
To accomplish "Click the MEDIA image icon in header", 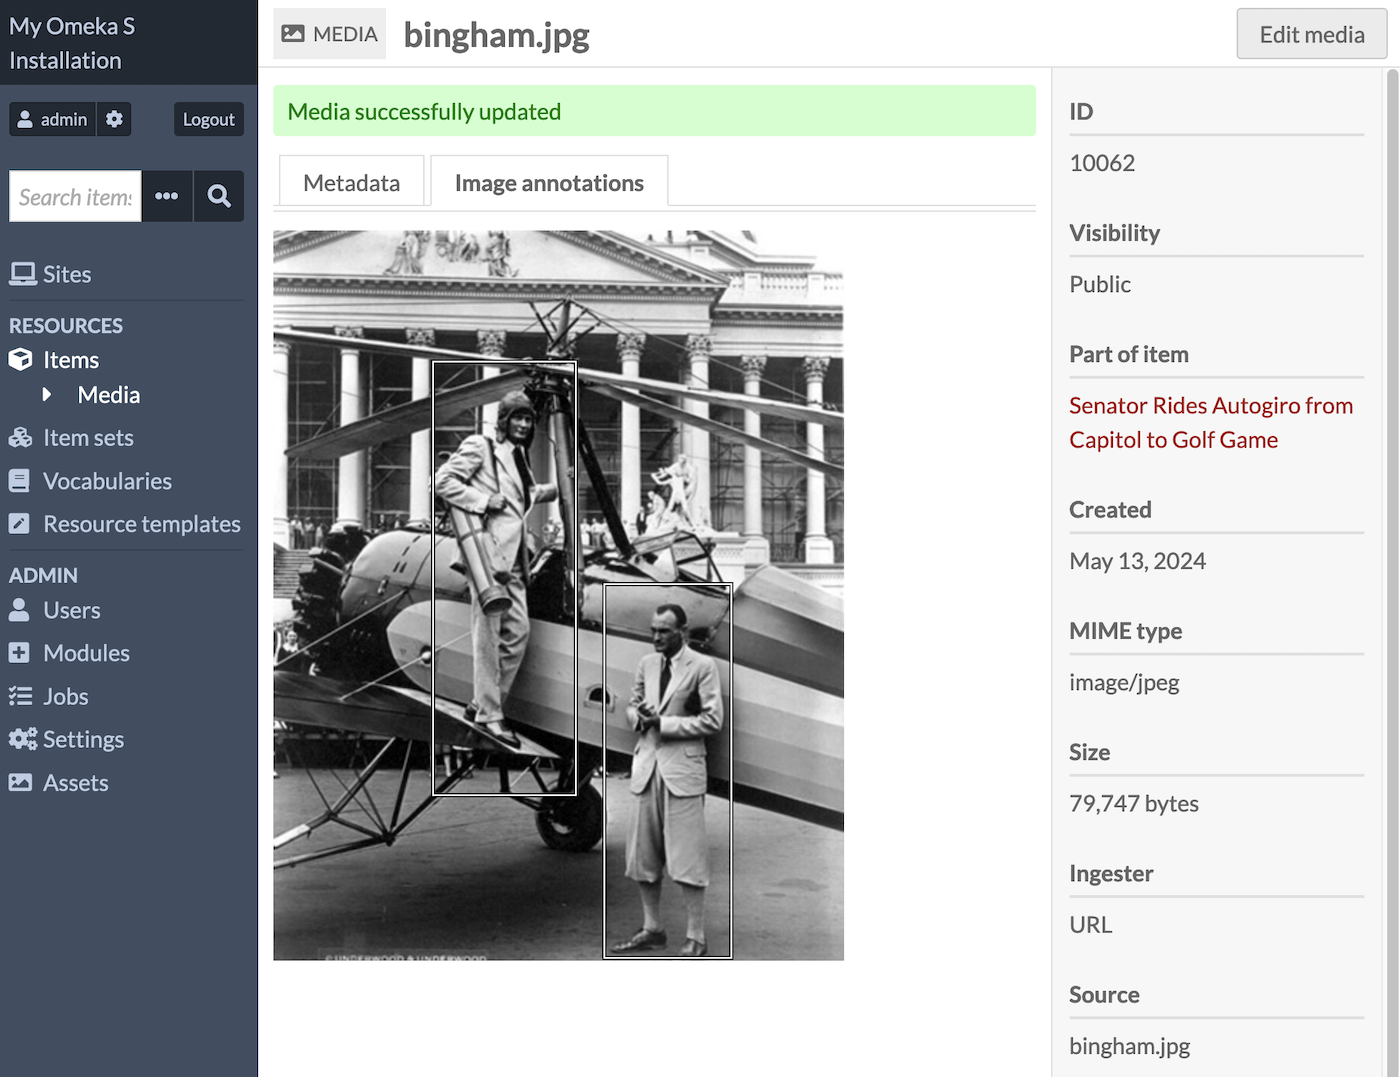I will coord(292,34).
